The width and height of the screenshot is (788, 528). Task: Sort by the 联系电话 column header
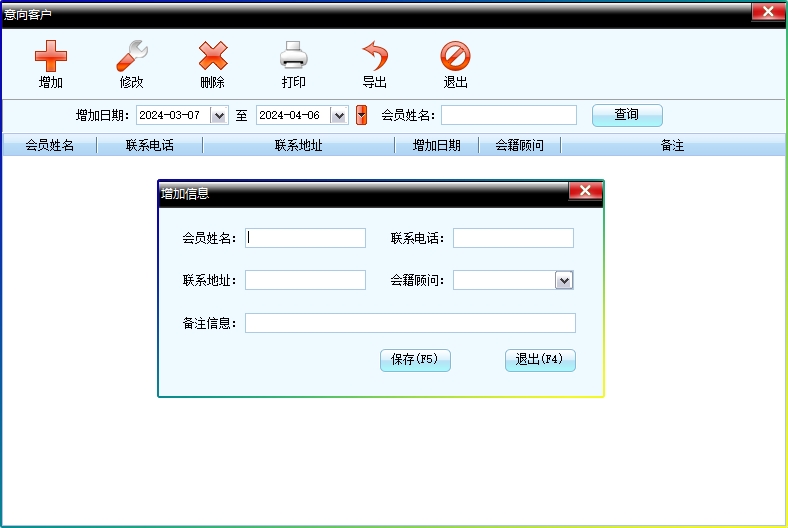149,146
